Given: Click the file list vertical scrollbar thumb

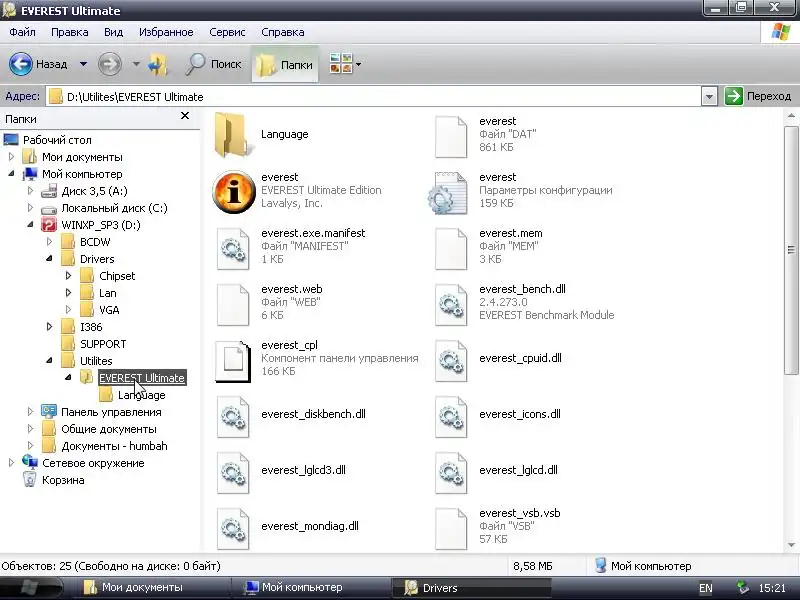Looking at the screenshot, I should [791, 250].
